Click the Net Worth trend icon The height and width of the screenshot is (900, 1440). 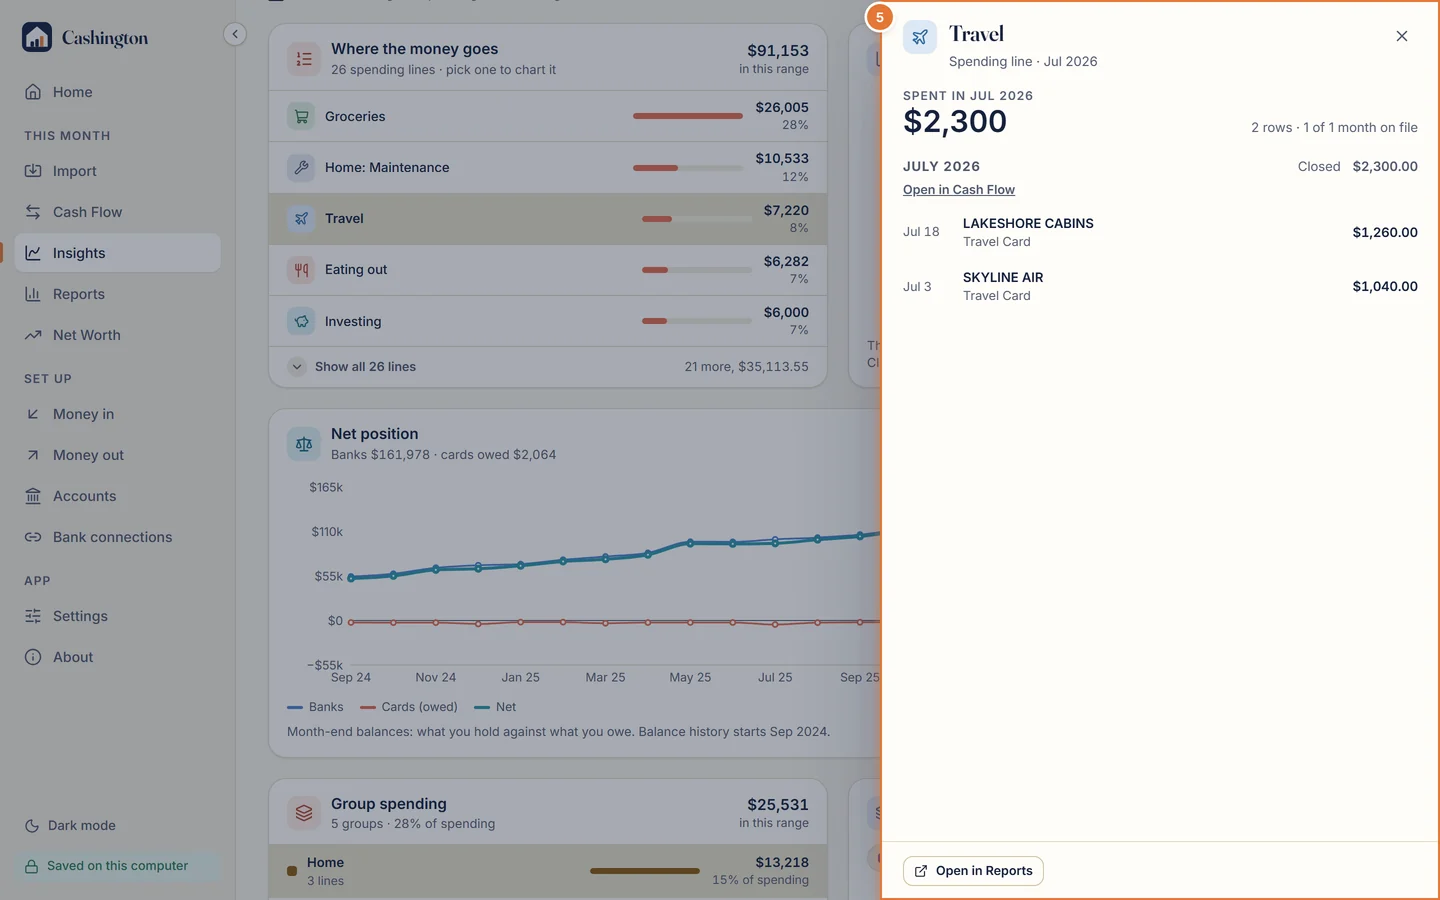point(33,335)
